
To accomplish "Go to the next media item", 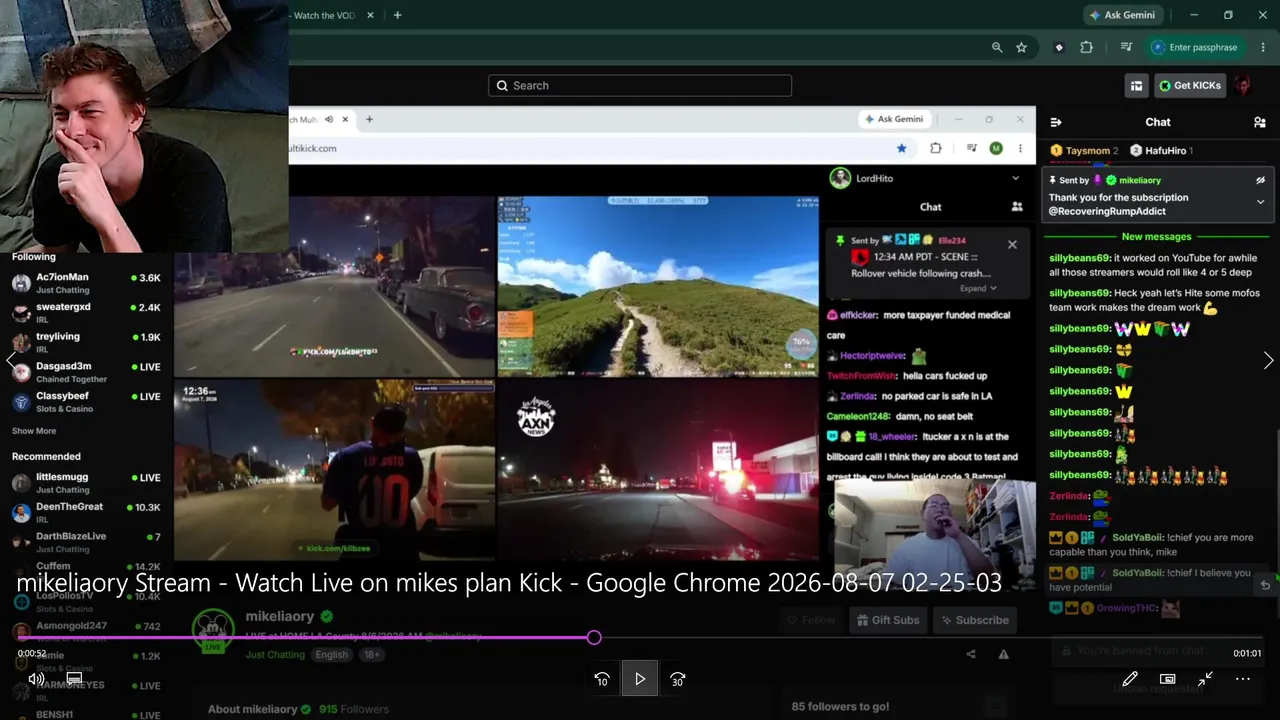I will coord(1268,361).
